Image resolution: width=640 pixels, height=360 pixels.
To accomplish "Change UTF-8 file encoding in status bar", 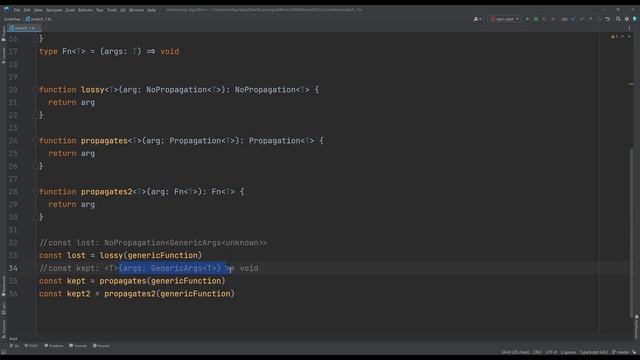I will click(x=551, y=352).
